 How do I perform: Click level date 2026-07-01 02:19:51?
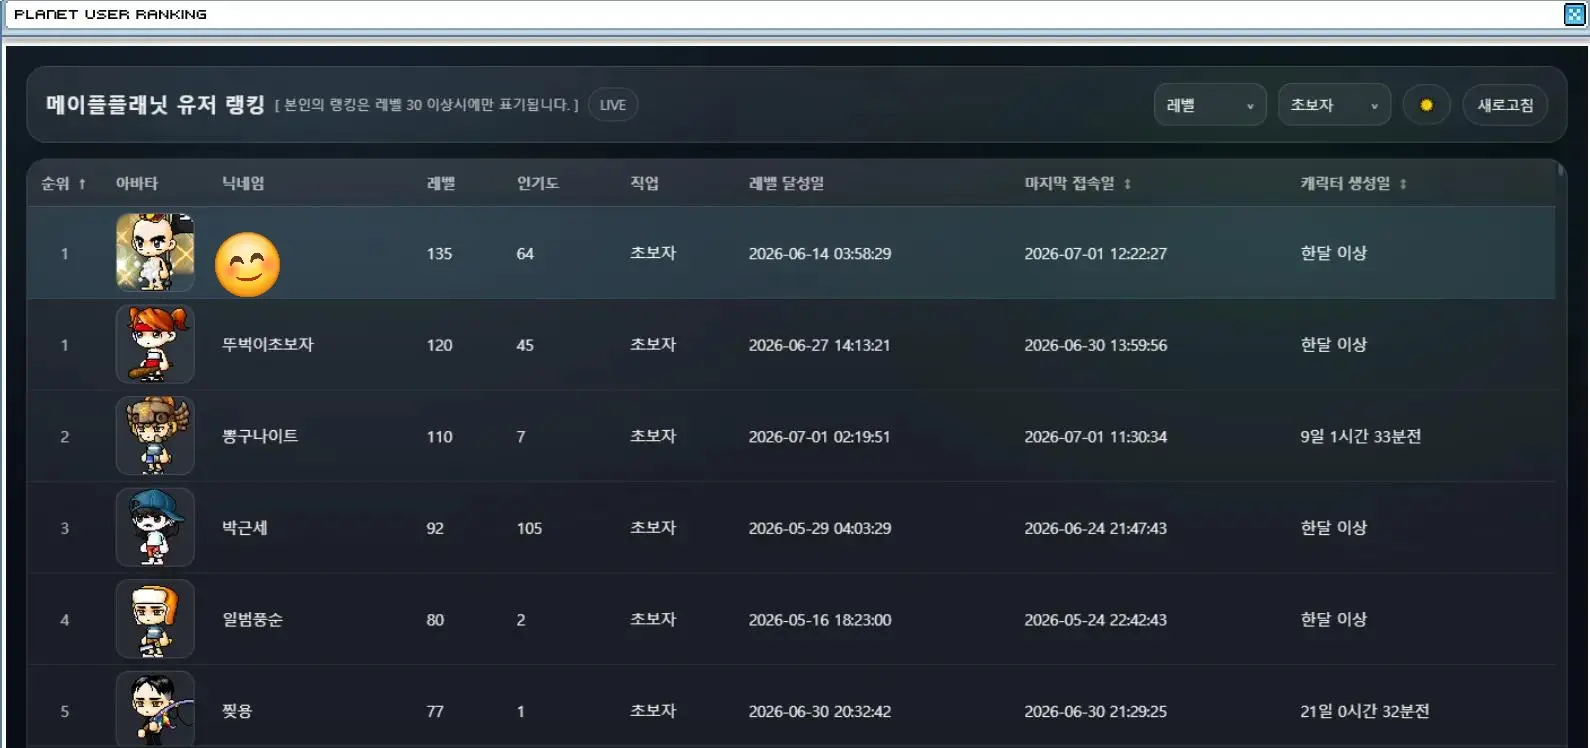point(820,437)
